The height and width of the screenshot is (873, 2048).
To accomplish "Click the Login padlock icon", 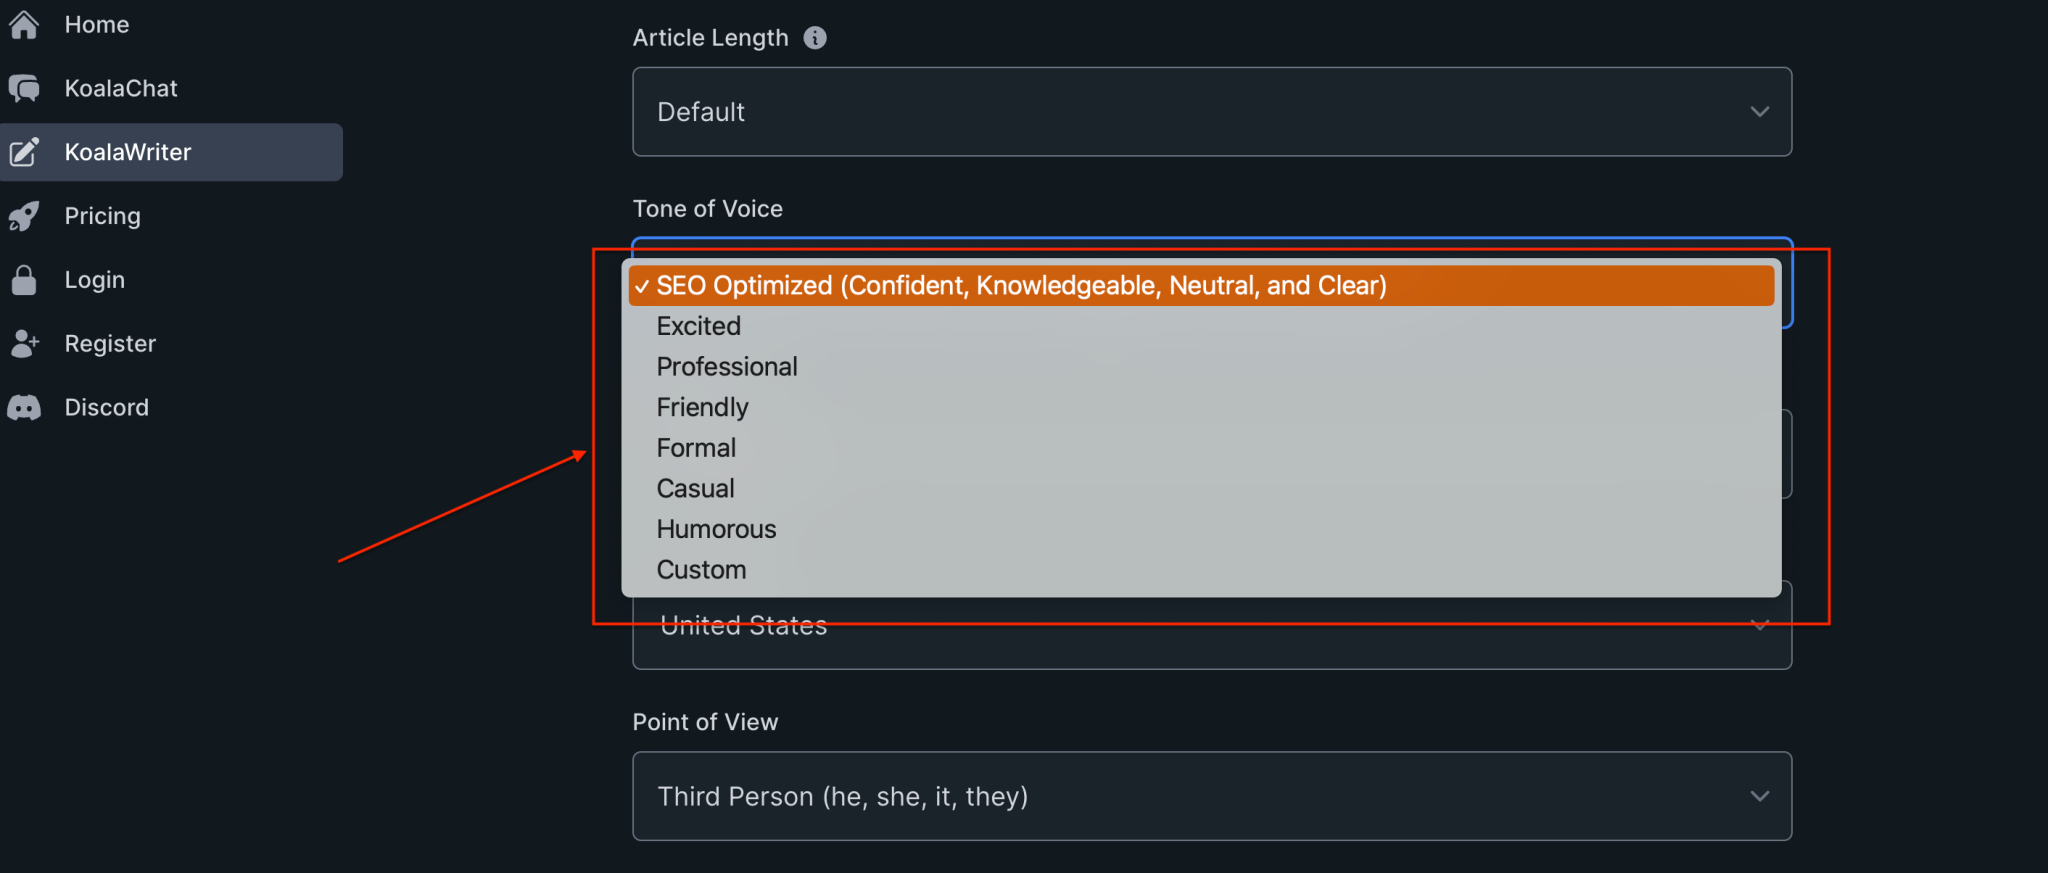I will 24,280.
